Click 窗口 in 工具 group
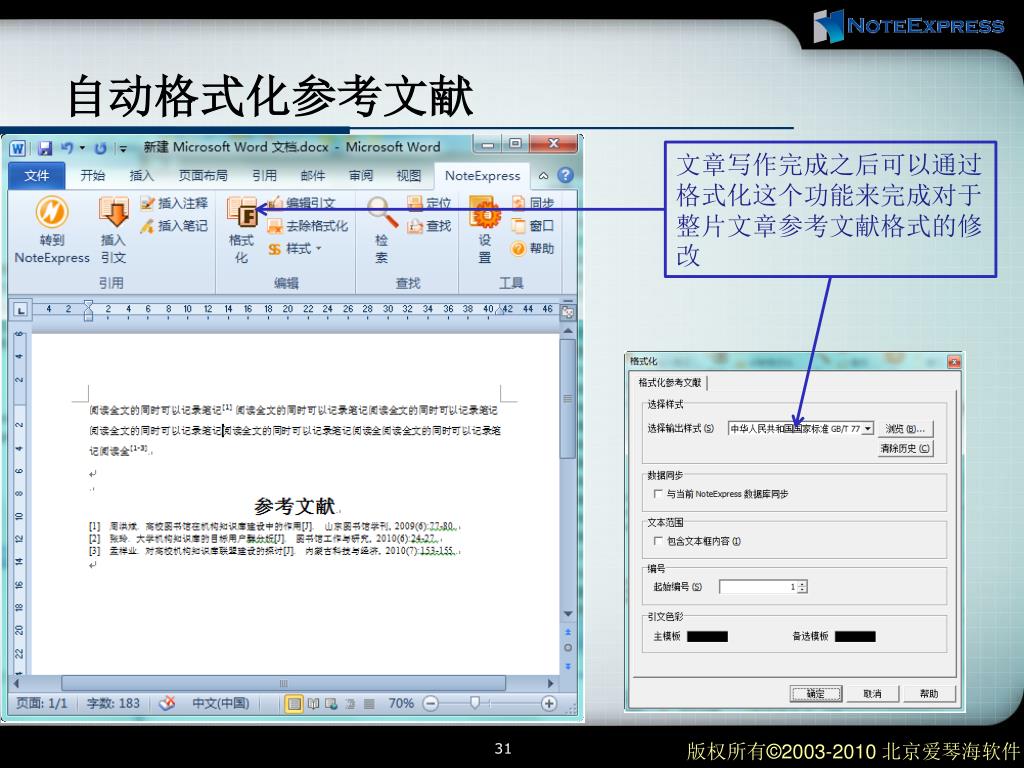Viewport: 1024px width, 768px height. [533, 226]
